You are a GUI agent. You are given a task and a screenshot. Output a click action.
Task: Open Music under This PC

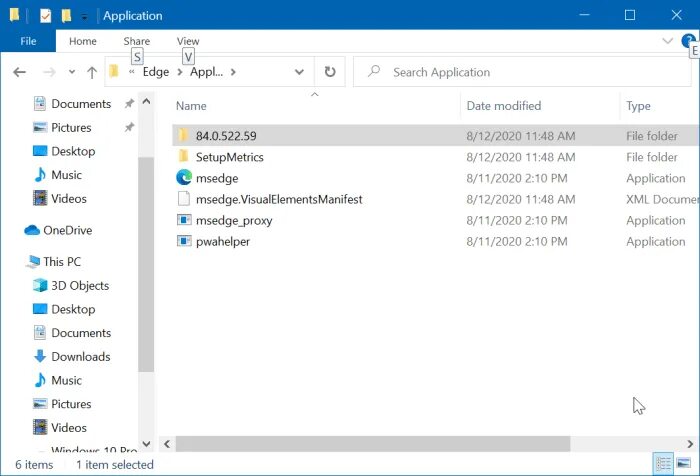pos(66,380)
